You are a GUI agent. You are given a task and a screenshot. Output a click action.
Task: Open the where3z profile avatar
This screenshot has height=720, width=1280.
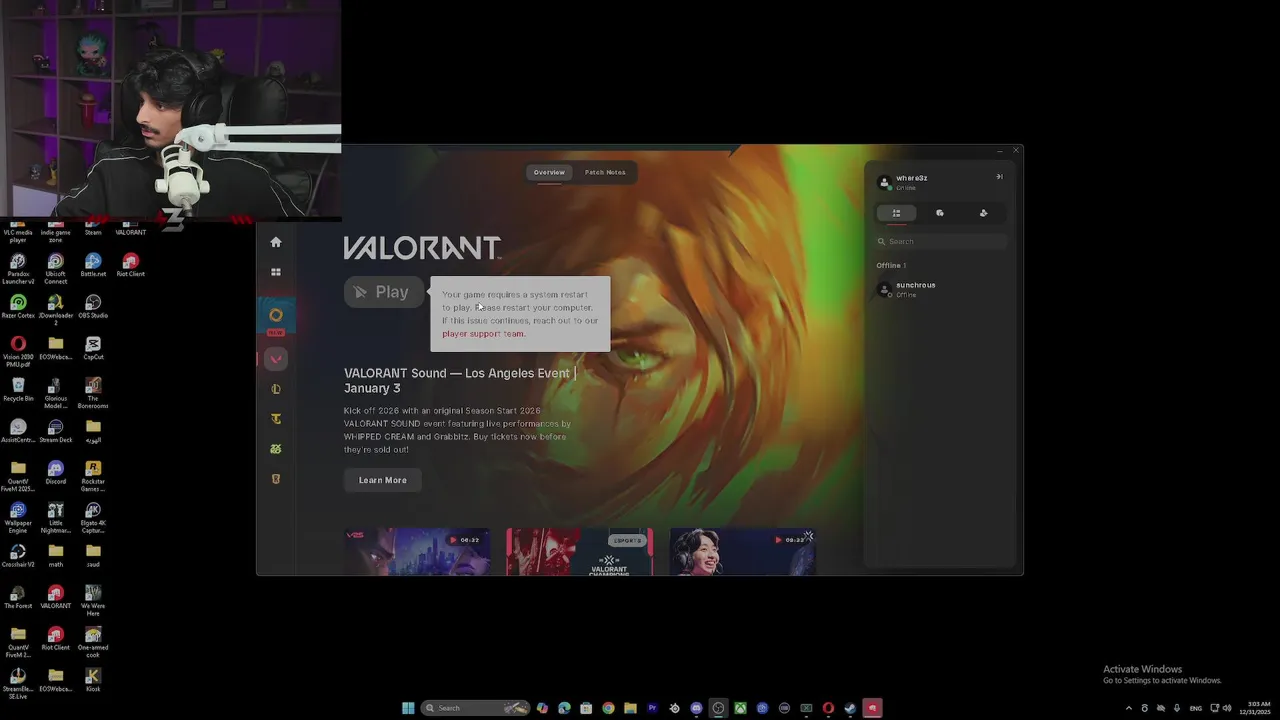884,182
